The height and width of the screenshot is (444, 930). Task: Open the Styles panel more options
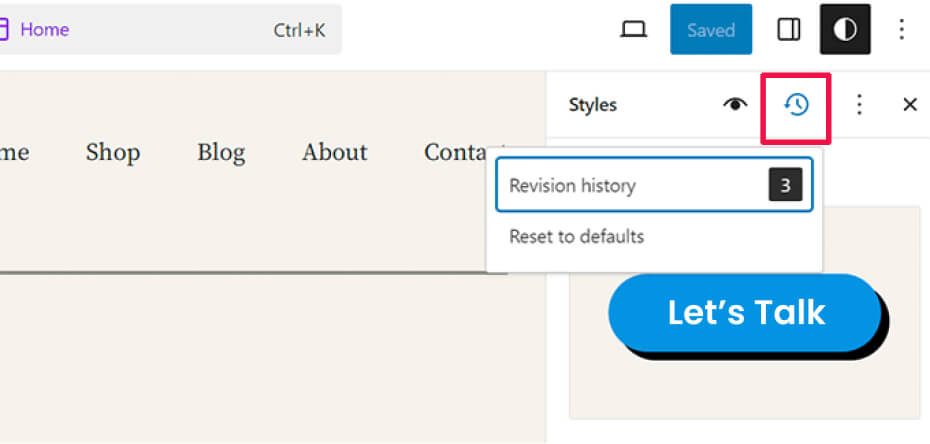point(859,105)
